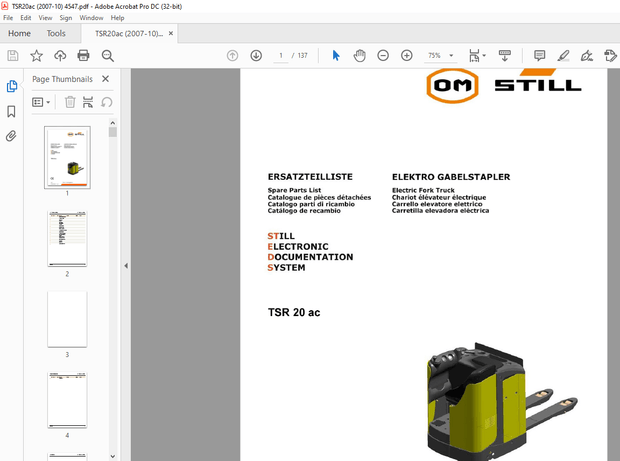
Task: Click the Save file icon
Action: tap(13, 56)
